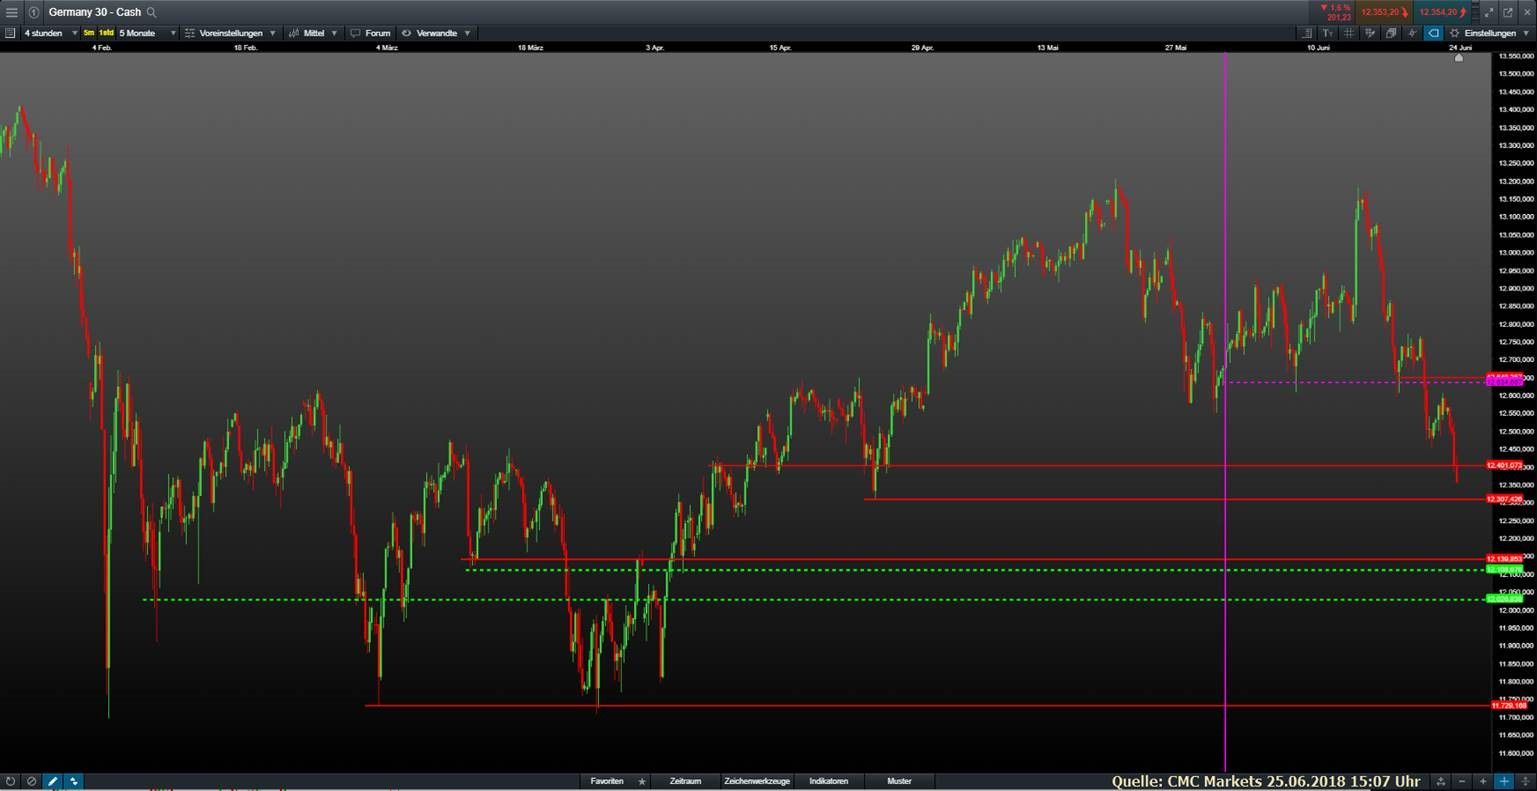Select the lower green dashed line label

(x=1504, y=599)
